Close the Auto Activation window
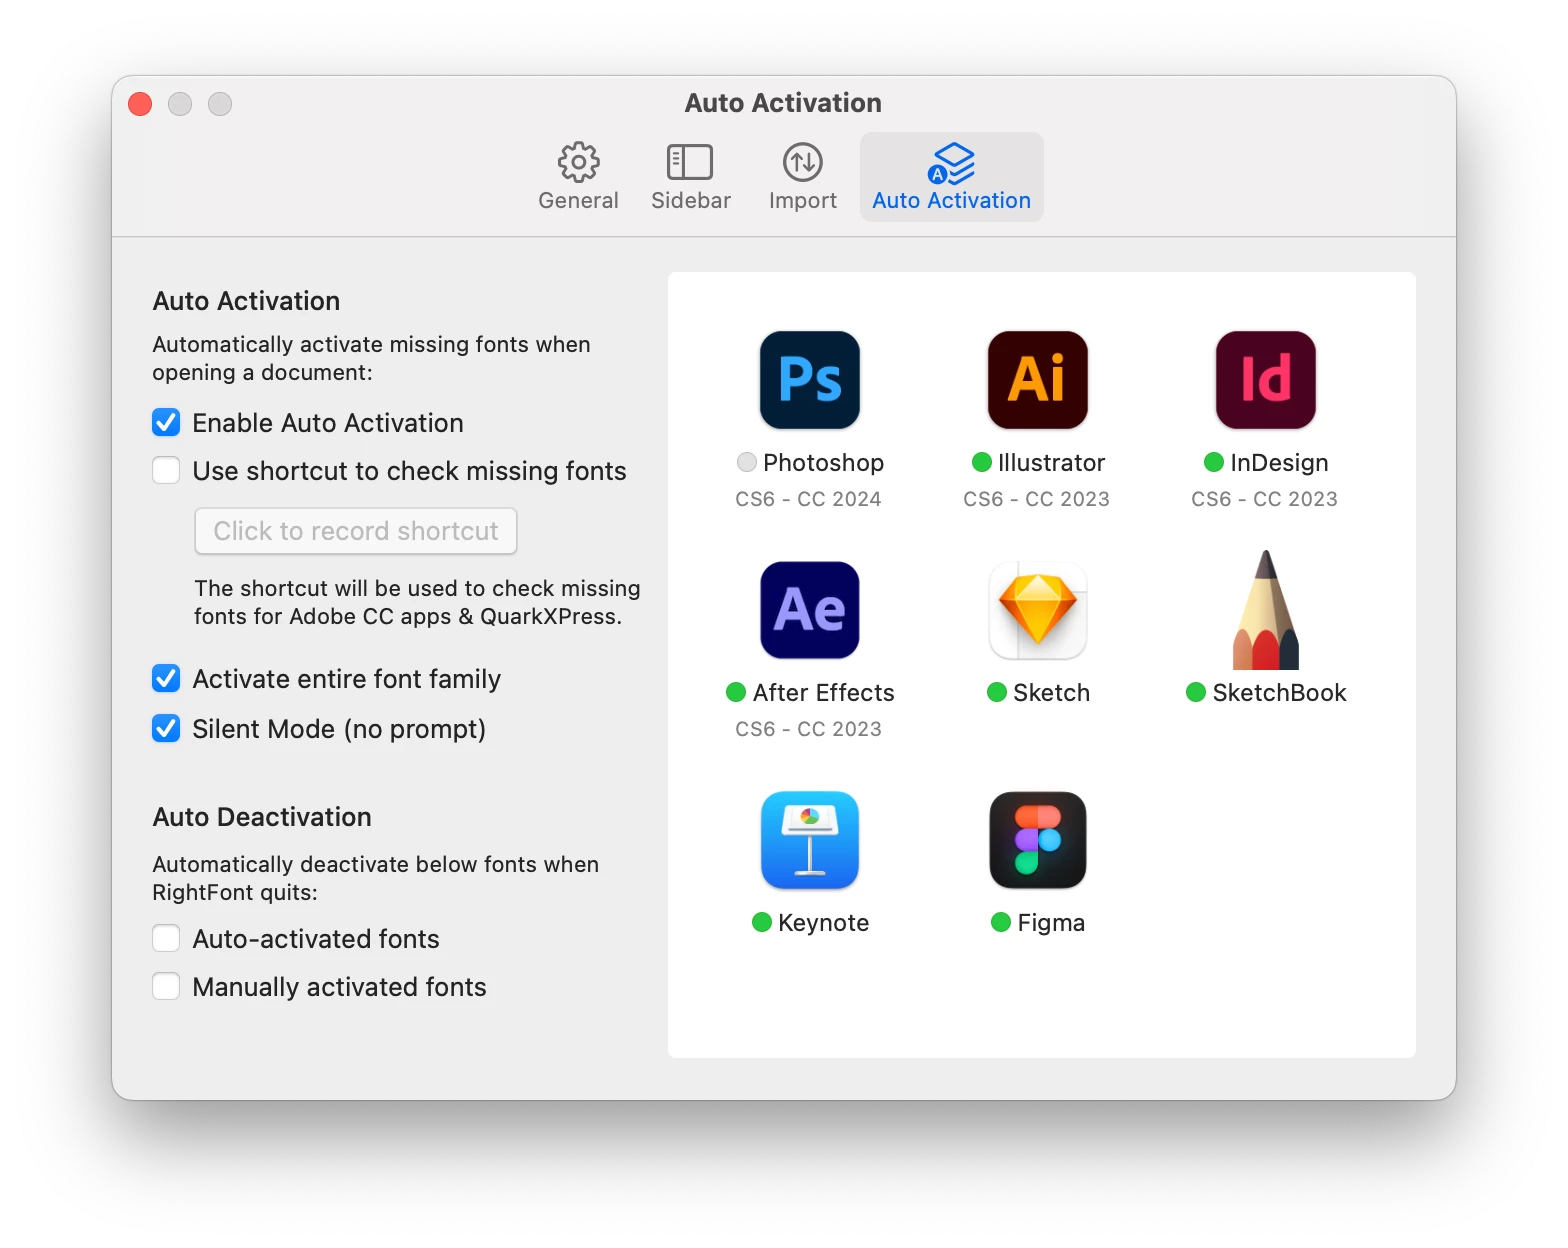The height and width of the screenshot is (1248, 1568). (x=140, y=104)
